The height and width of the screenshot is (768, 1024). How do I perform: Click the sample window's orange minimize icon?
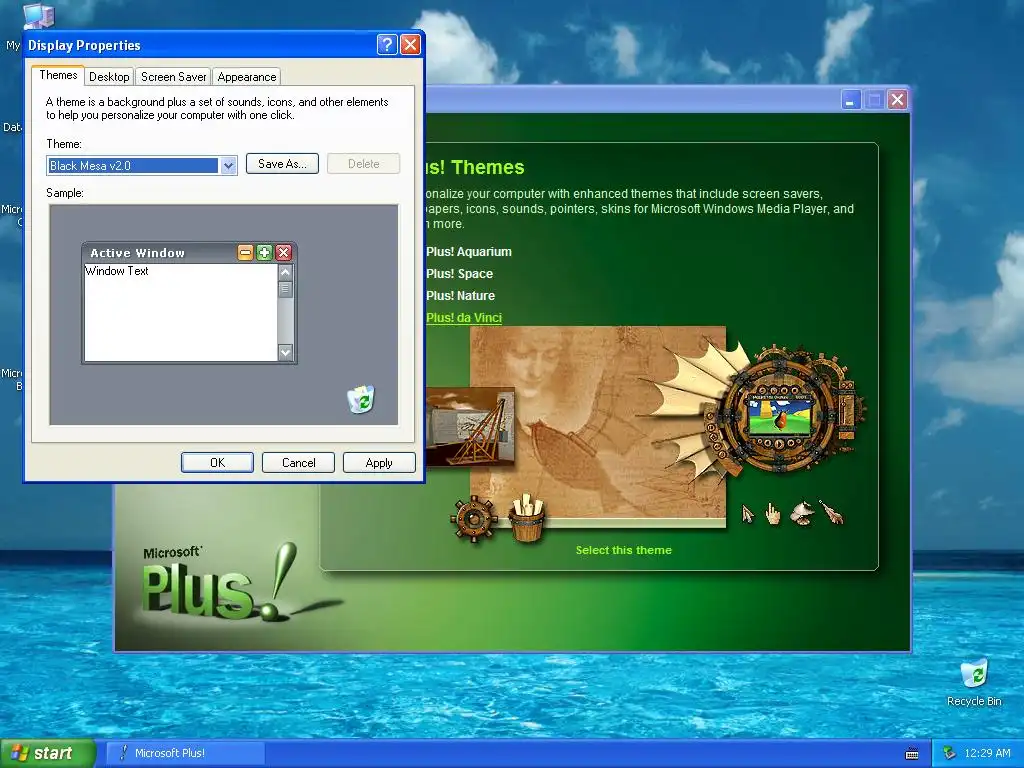pyautogui.click(x=245, y=253)
